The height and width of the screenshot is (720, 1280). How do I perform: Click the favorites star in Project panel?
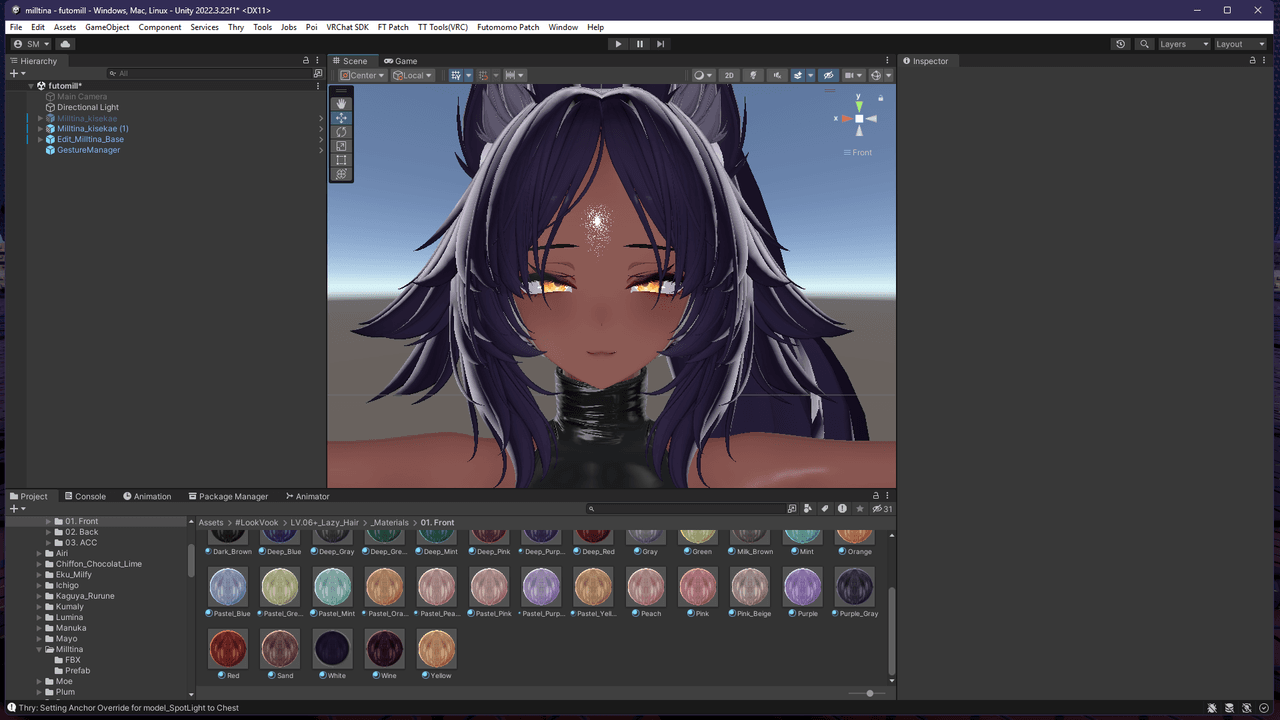[x=859, y=509]
